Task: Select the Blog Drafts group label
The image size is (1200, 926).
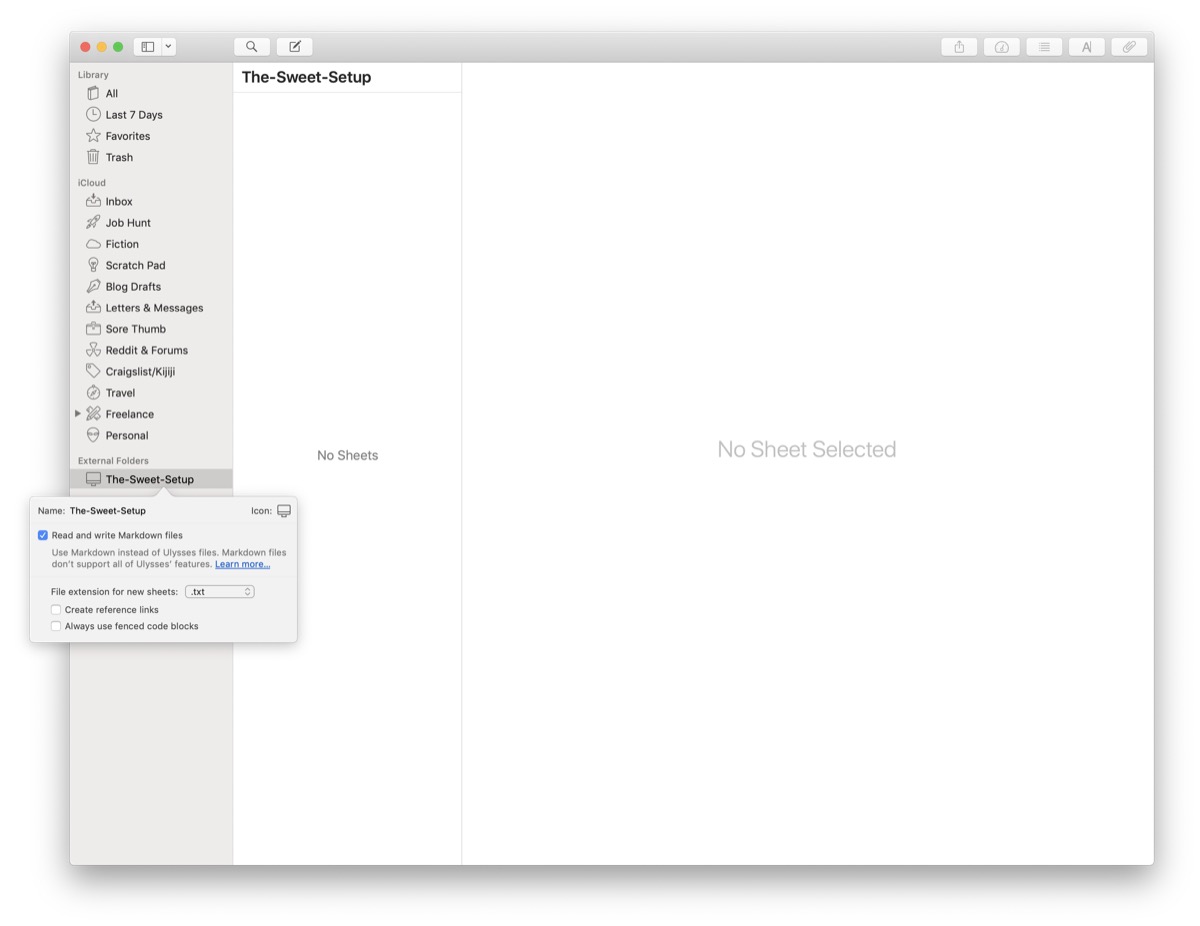Action: coord(133,286)
